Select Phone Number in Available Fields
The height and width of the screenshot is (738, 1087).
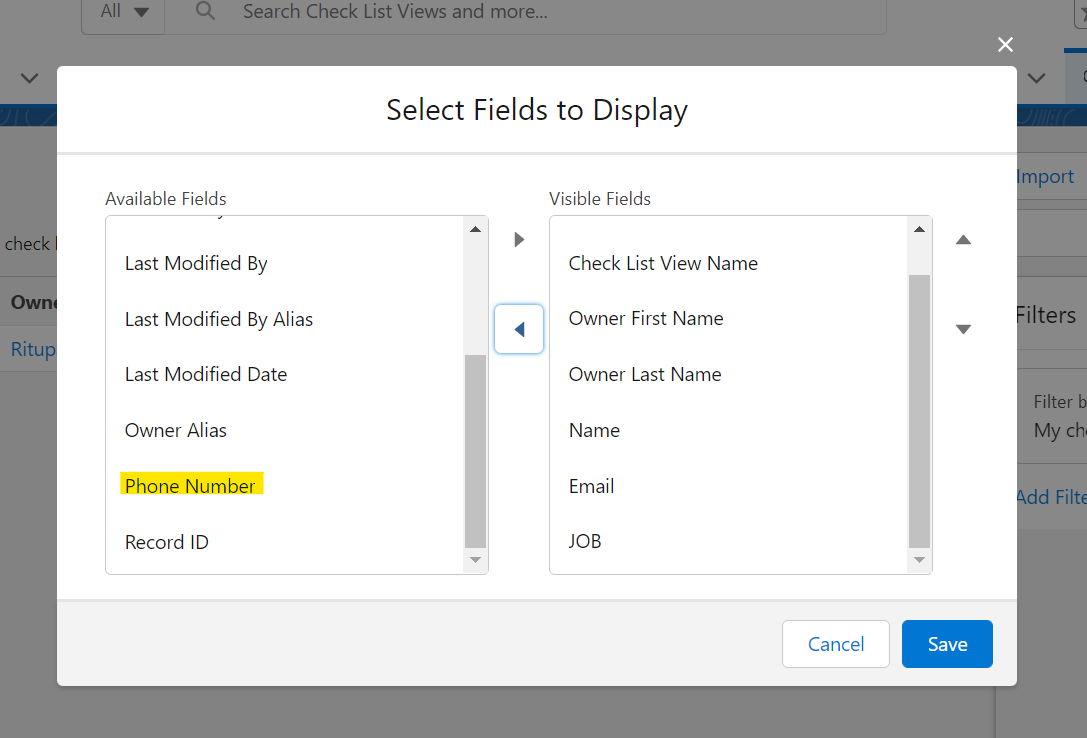tap(190, 486)
